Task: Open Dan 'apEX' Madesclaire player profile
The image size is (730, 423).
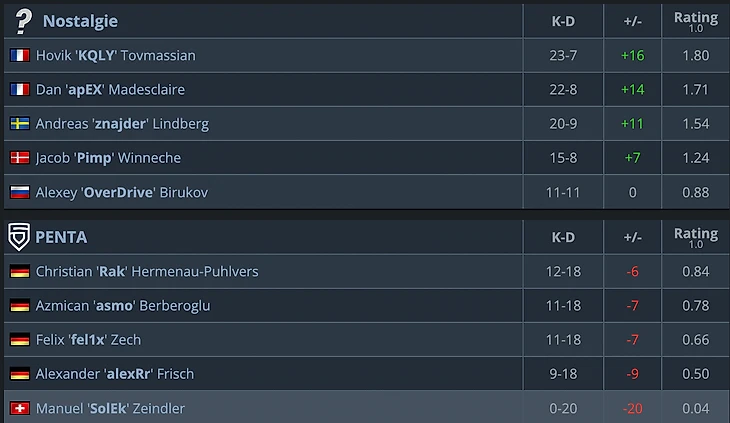Action: pos(110,89)
